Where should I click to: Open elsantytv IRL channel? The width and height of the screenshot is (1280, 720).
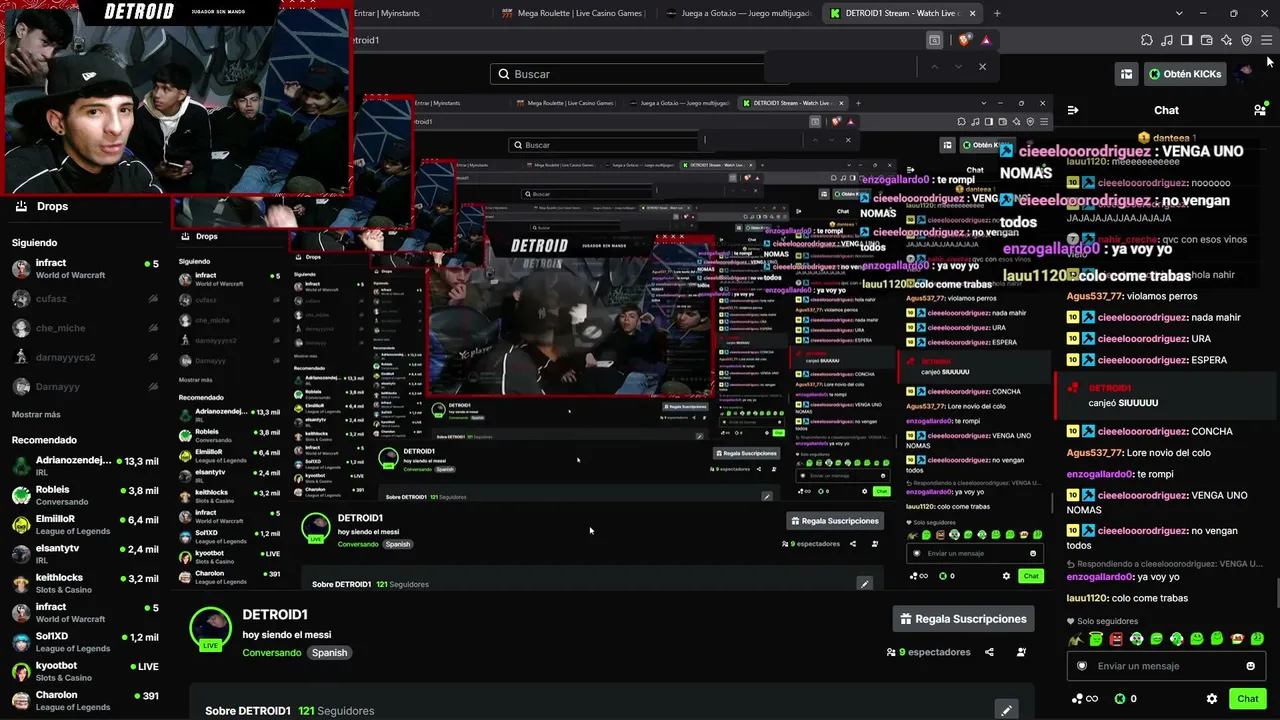85,554
